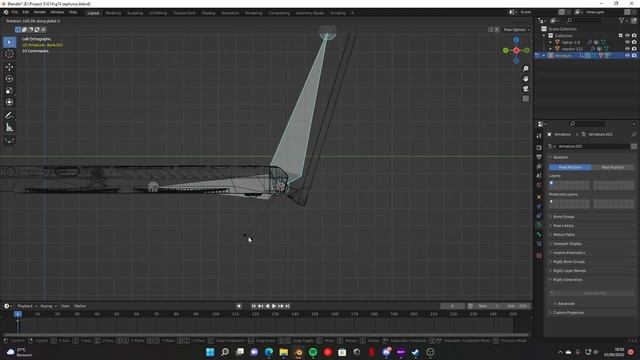Open the Render menu
Image resolution: width=640 pixels, height=360 pixels.
pyautogui.click(x=40, y=13)
